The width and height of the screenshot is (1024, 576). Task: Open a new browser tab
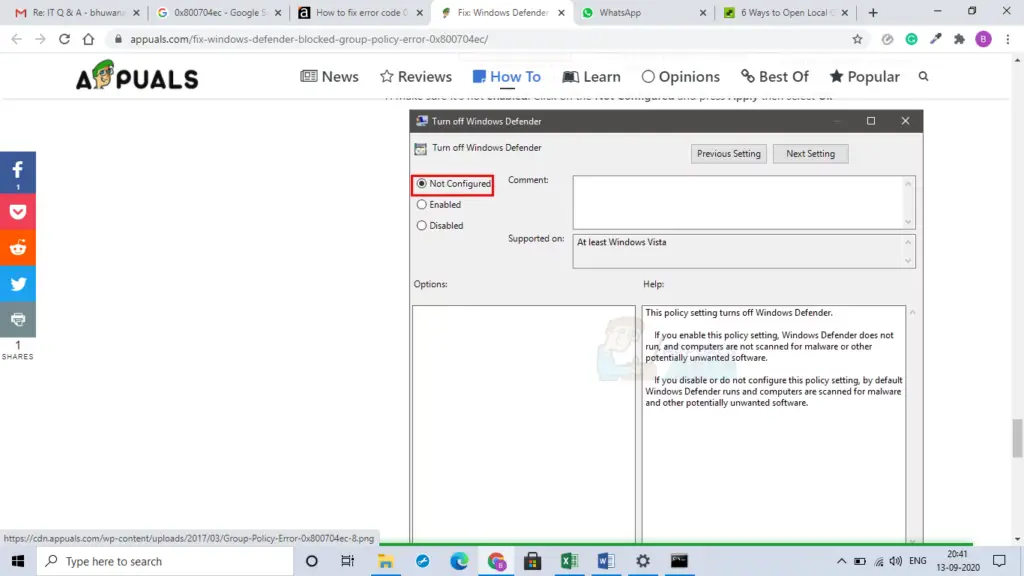(873, 12)
